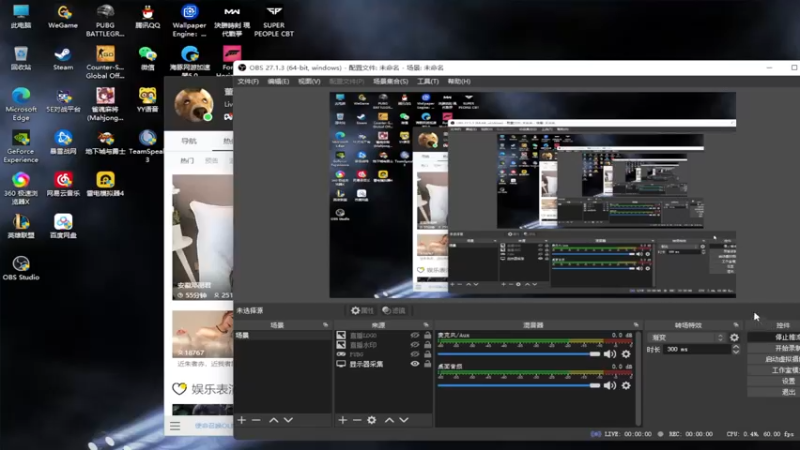Open the YY语音 desktop icon
The height and width of the screenshot is (450, 800).
tap(147, 100)
